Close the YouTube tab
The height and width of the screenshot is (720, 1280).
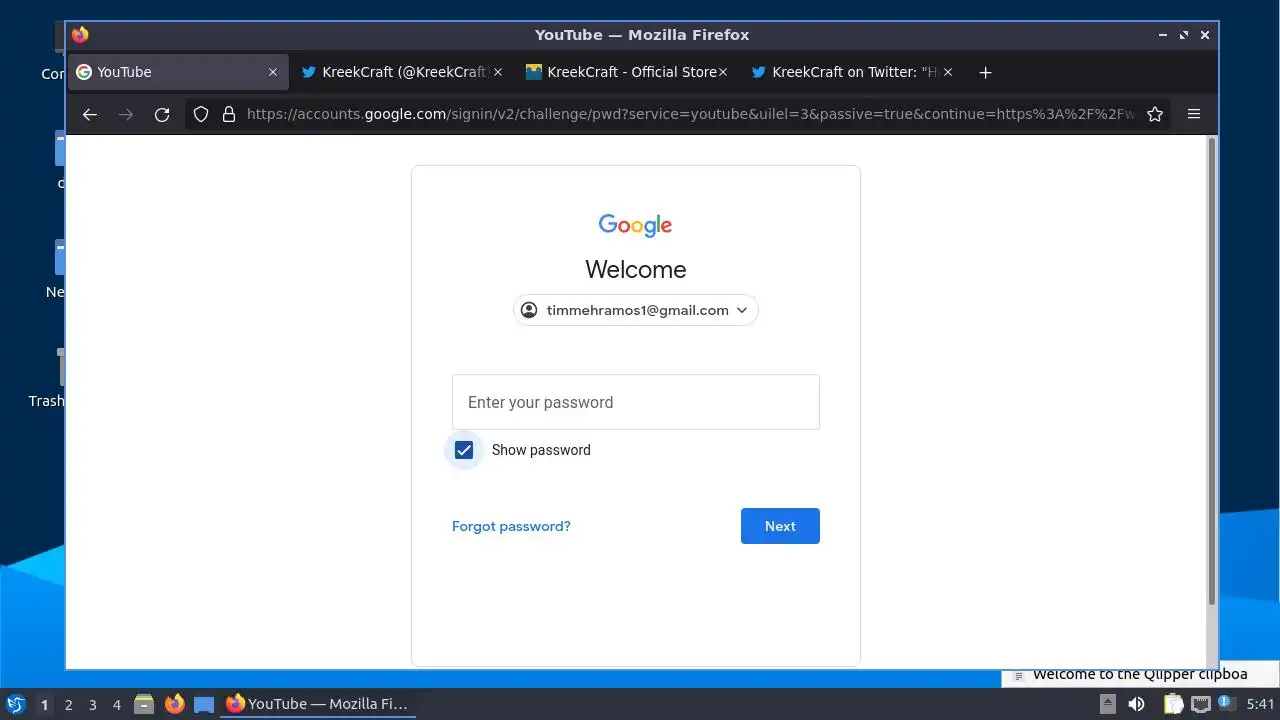point(273,72)
